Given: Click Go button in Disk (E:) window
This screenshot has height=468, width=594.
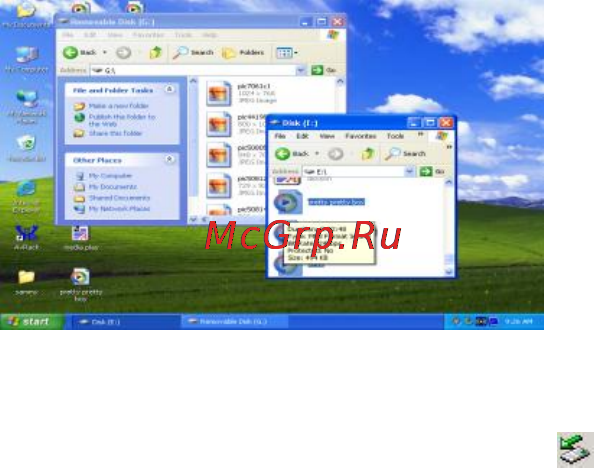Looking at the screenshot, I should coord(432,172).
